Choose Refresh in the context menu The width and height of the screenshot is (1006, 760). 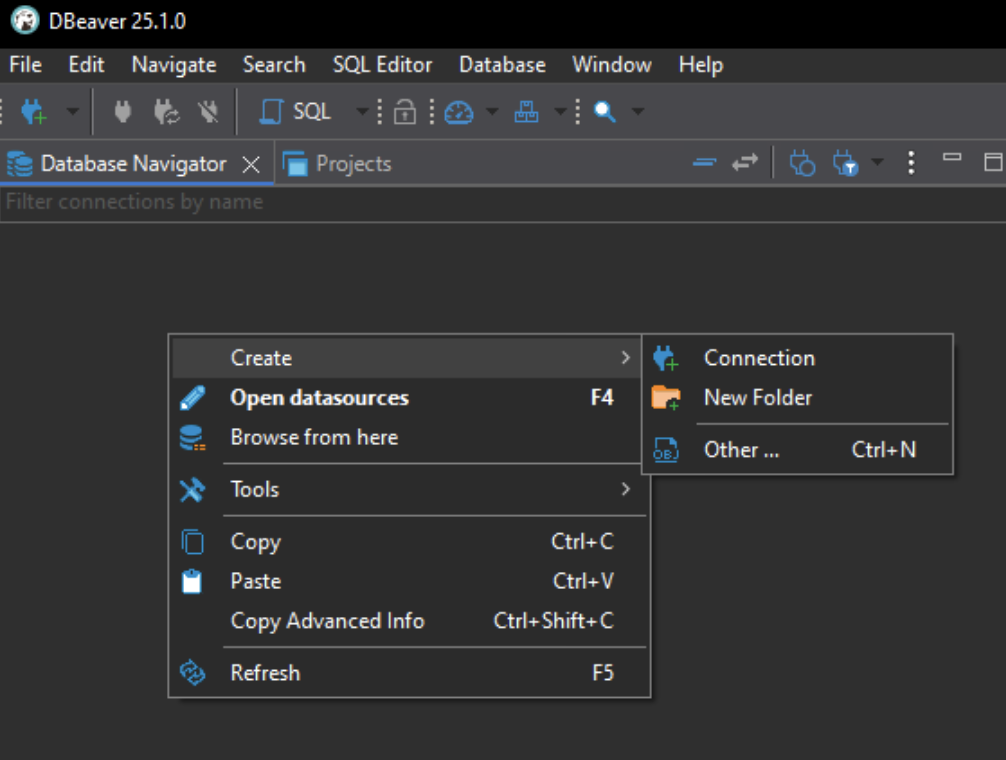click(407, 673)
